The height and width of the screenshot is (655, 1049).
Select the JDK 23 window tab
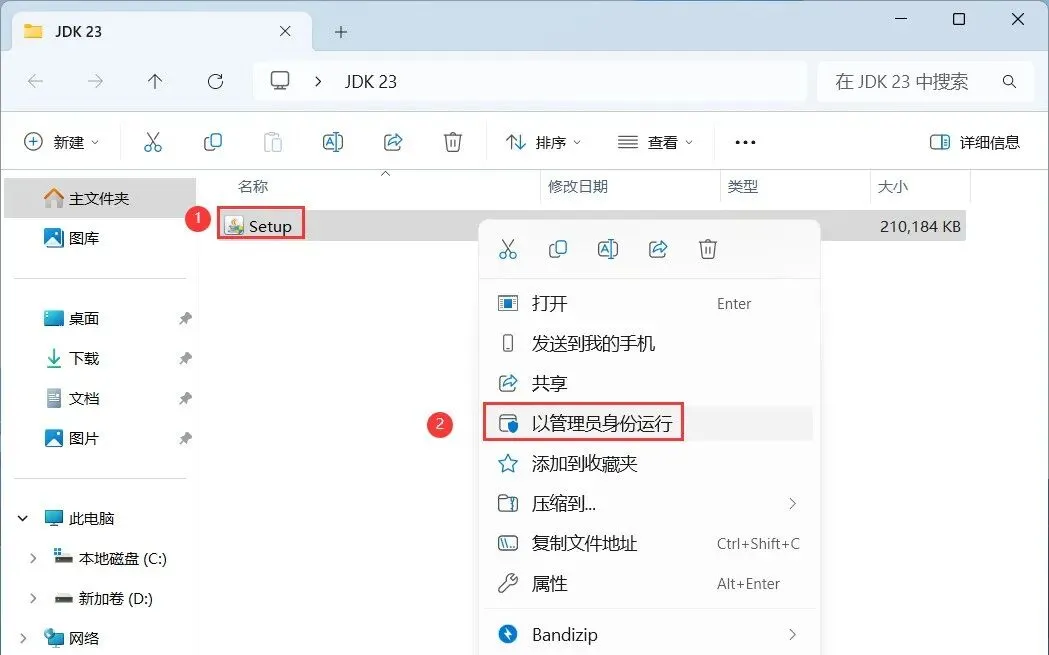coord(162,31)
